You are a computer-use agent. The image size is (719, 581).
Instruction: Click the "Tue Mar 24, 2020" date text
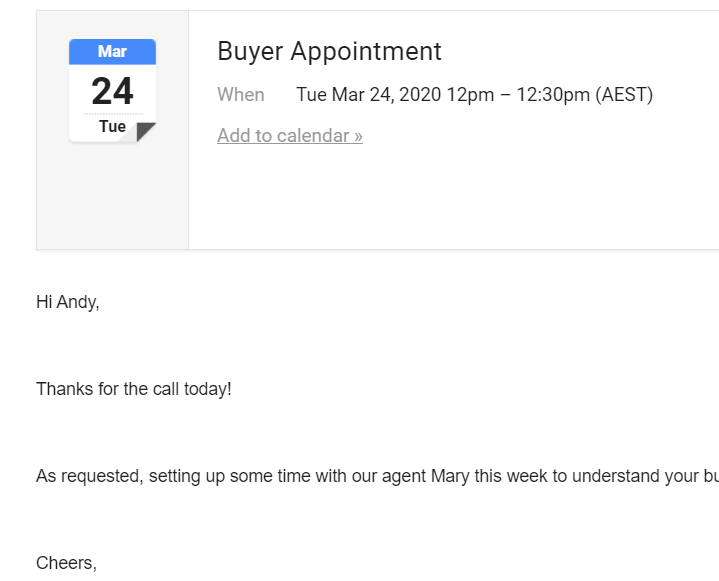pos(369,94)
